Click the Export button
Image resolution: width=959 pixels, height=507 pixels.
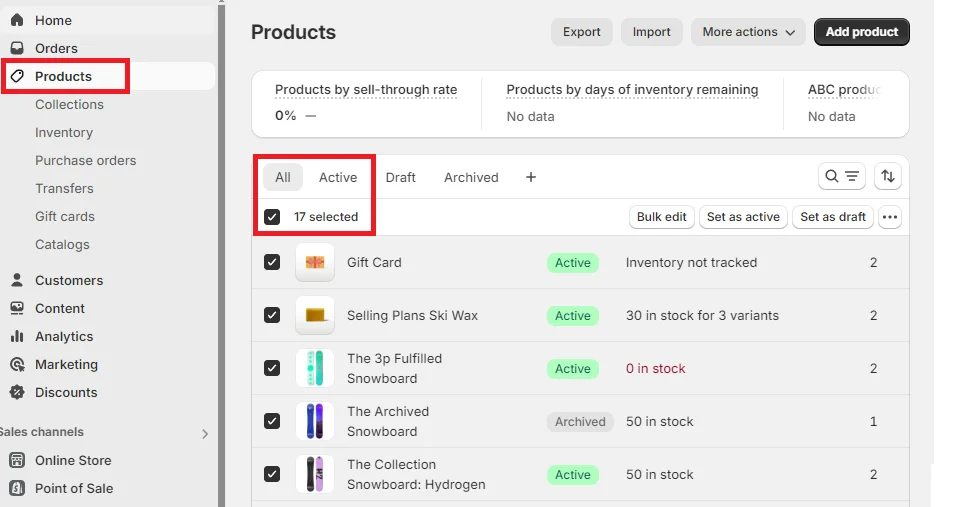(x=582, y=32)
